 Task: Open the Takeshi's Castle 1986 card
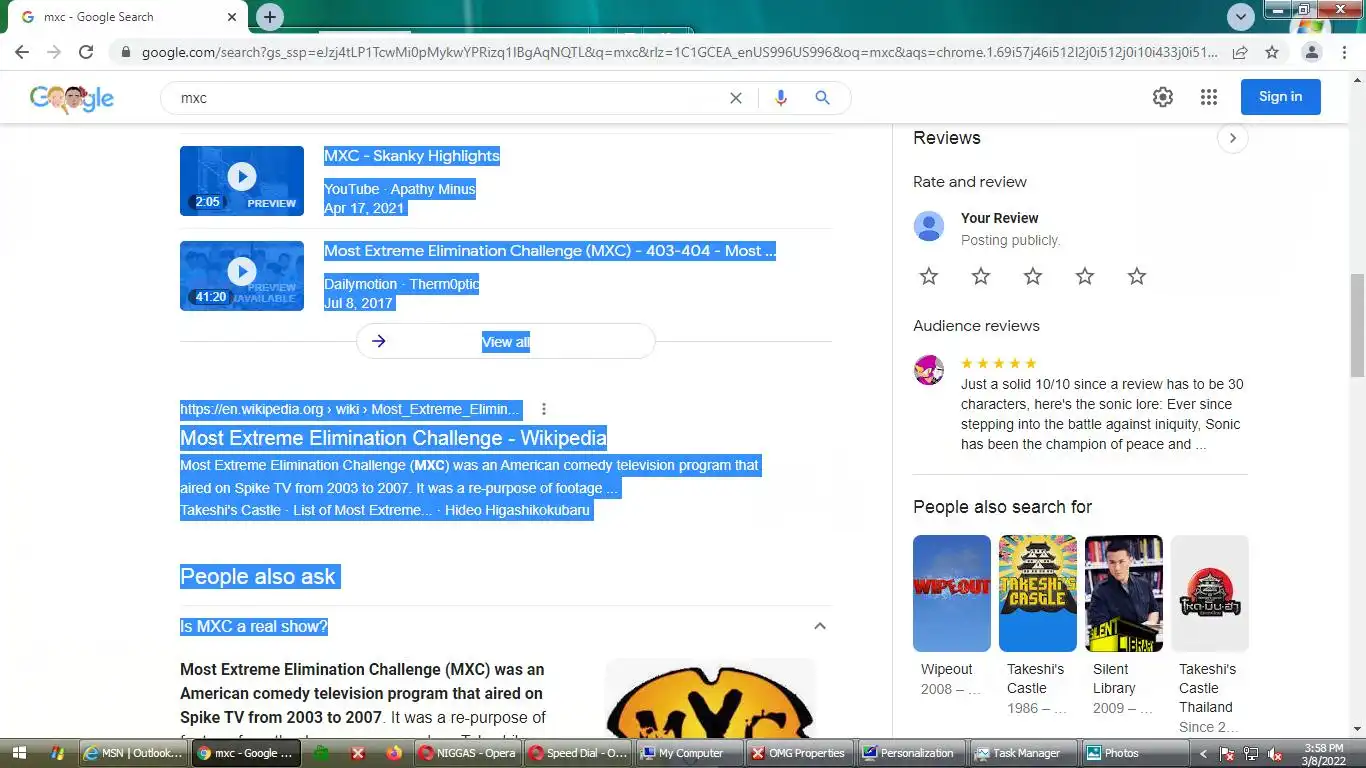tap(1038, 625)
